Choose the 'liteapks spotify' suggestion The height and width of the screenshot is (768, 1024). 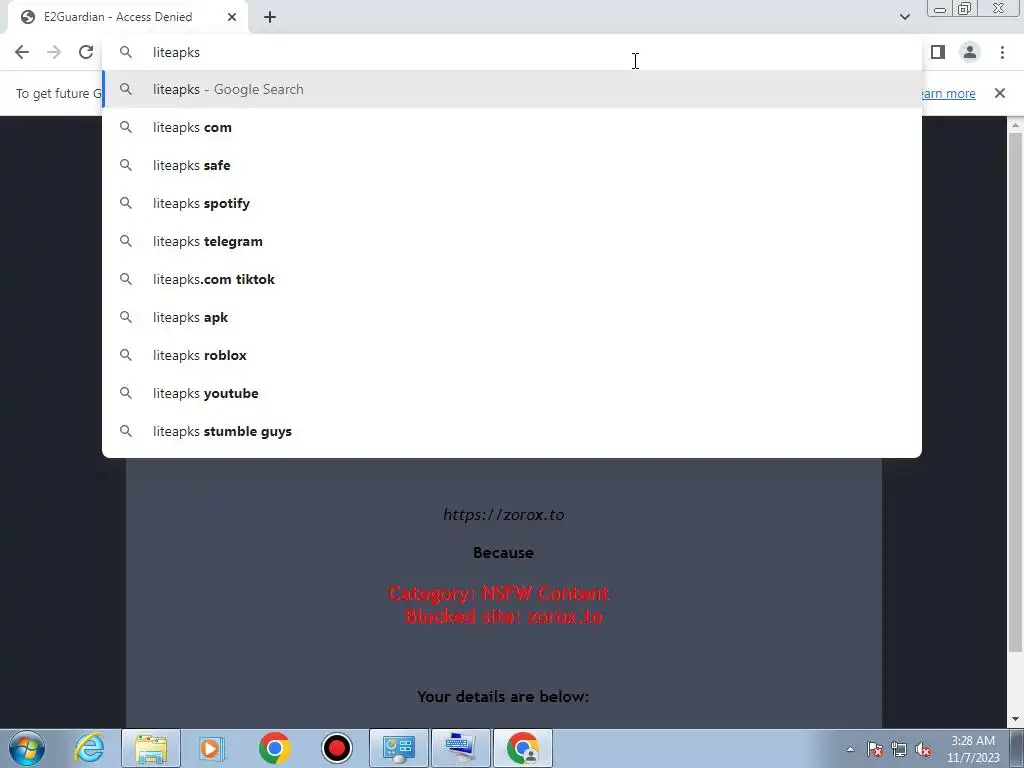pos(512,203)
